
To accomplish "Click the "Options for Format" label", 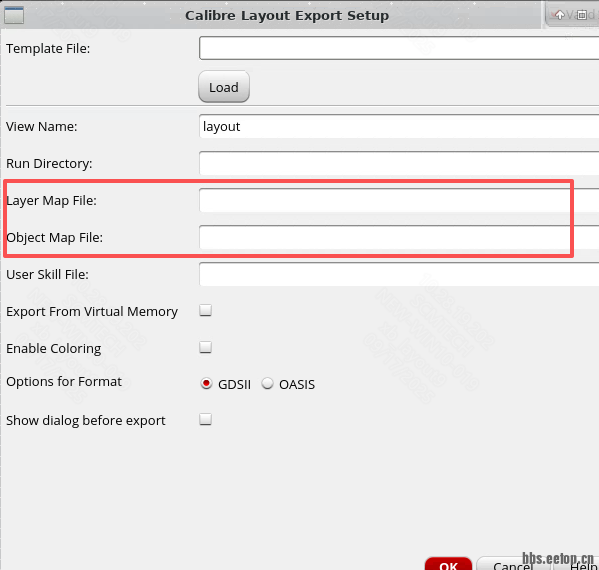I will pyautogui.click(x=64, y=381).
